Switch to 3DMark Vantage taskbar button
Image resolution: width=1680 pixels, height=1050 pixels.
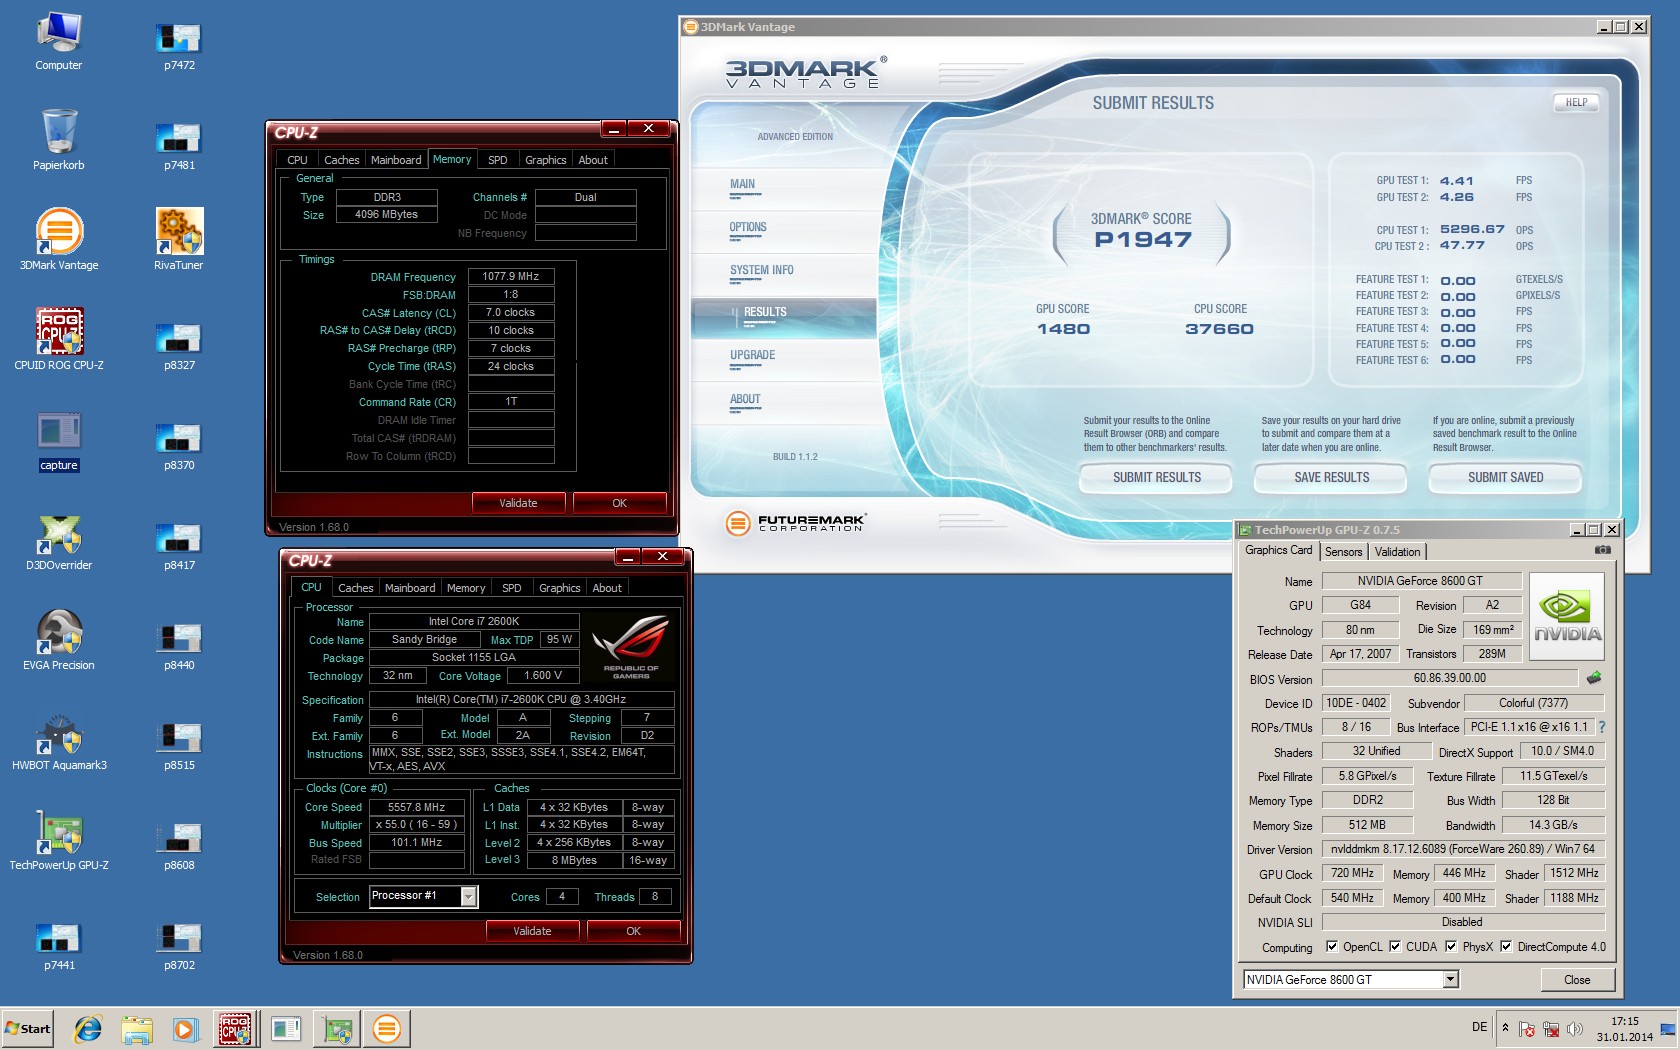pyautogui.click(x=386, y=1028)
